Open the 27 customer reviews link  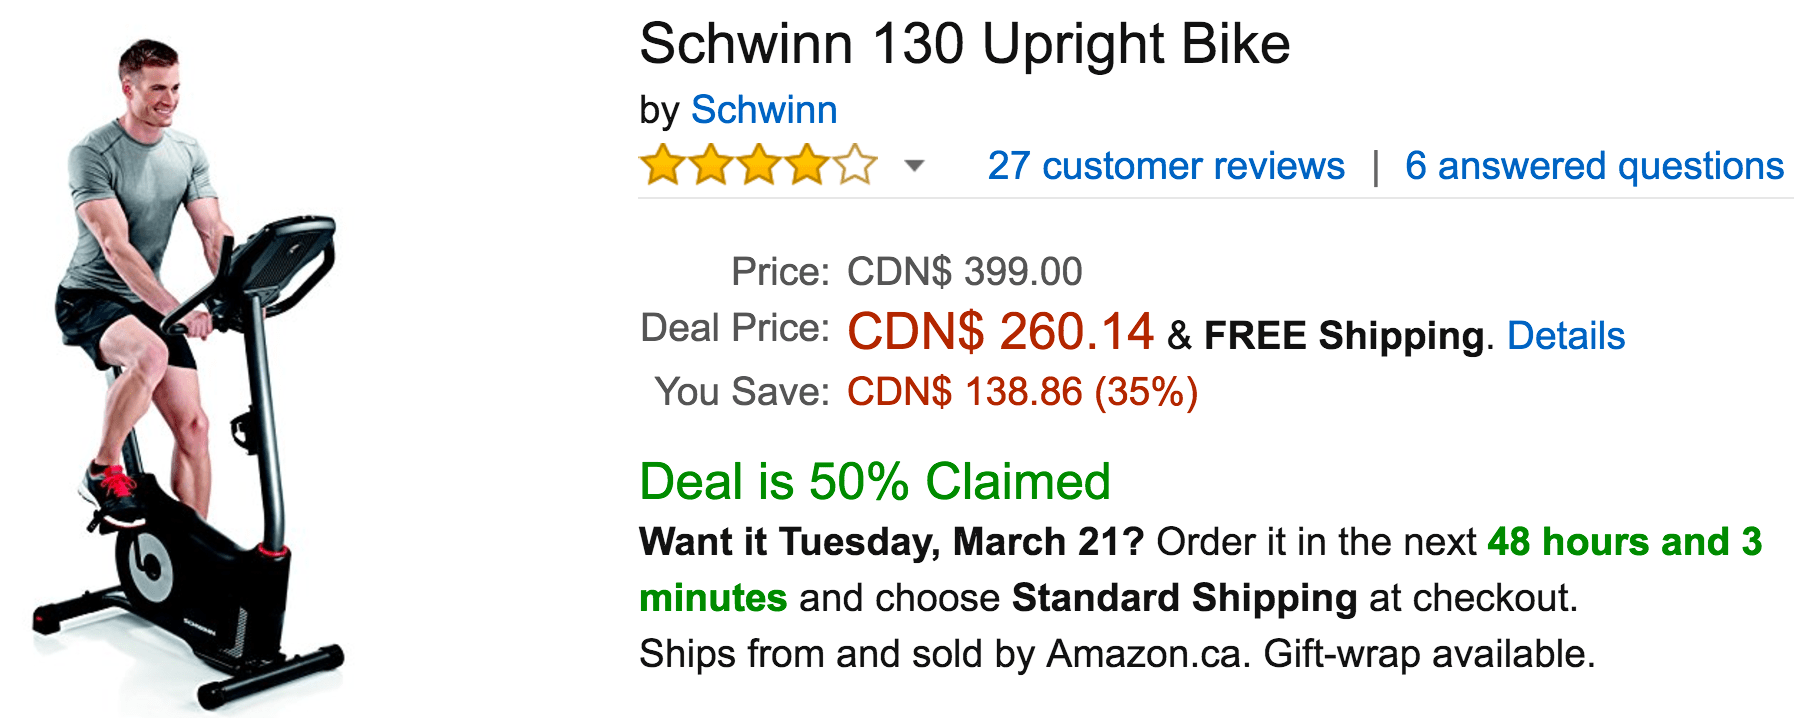1166,166
